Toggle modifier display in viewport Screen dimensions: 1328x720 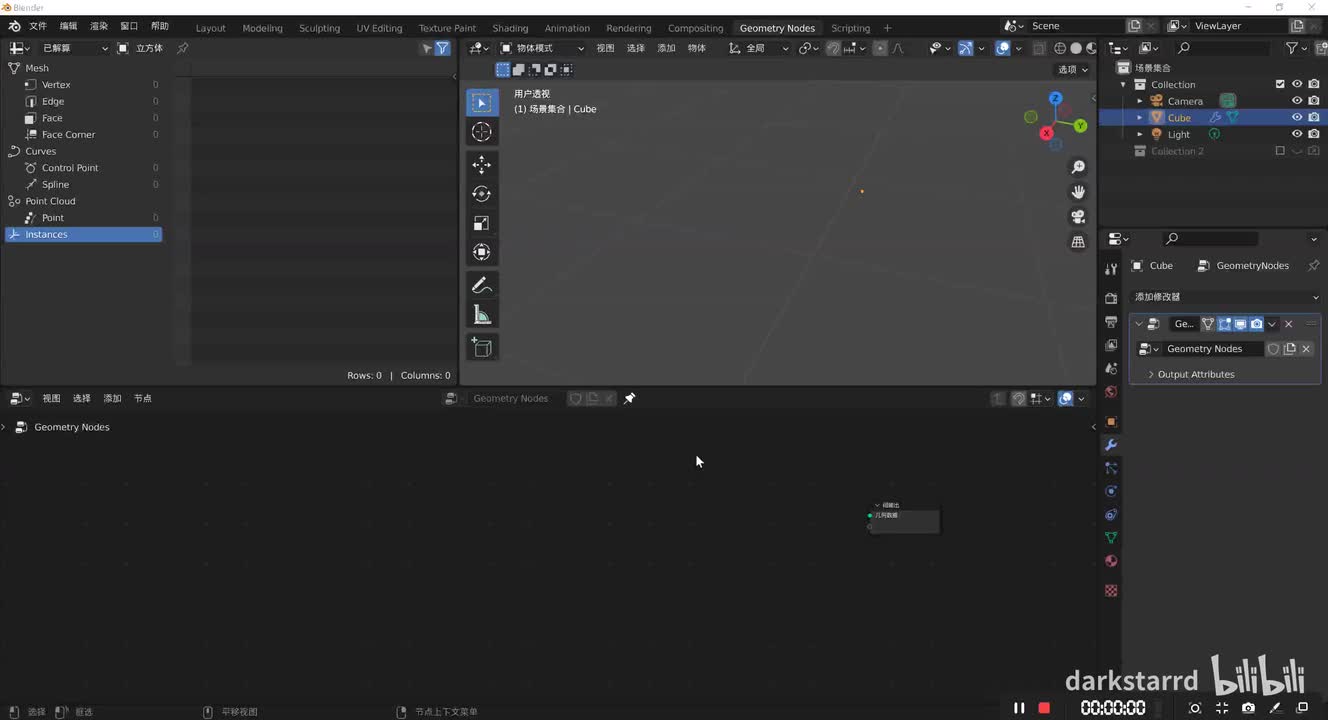pyautogui.click(x=1240, y=324)
